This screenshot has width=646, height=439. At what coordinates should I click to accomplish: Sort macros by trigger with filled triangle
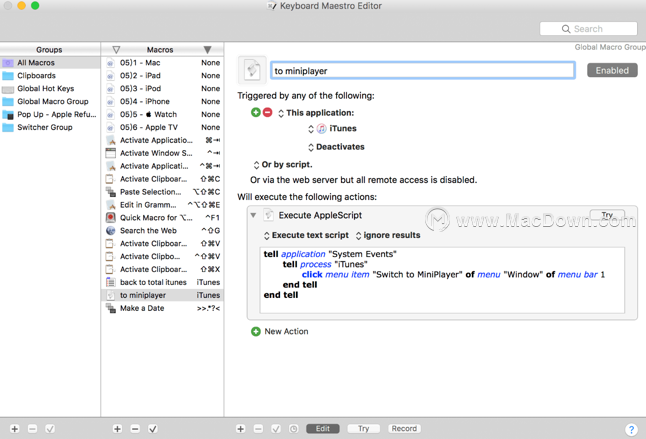(207, 50)
